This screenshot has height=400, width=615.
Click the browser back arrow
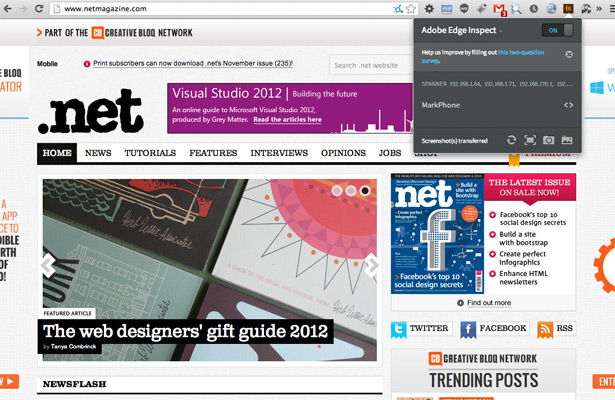coord(7,8)
